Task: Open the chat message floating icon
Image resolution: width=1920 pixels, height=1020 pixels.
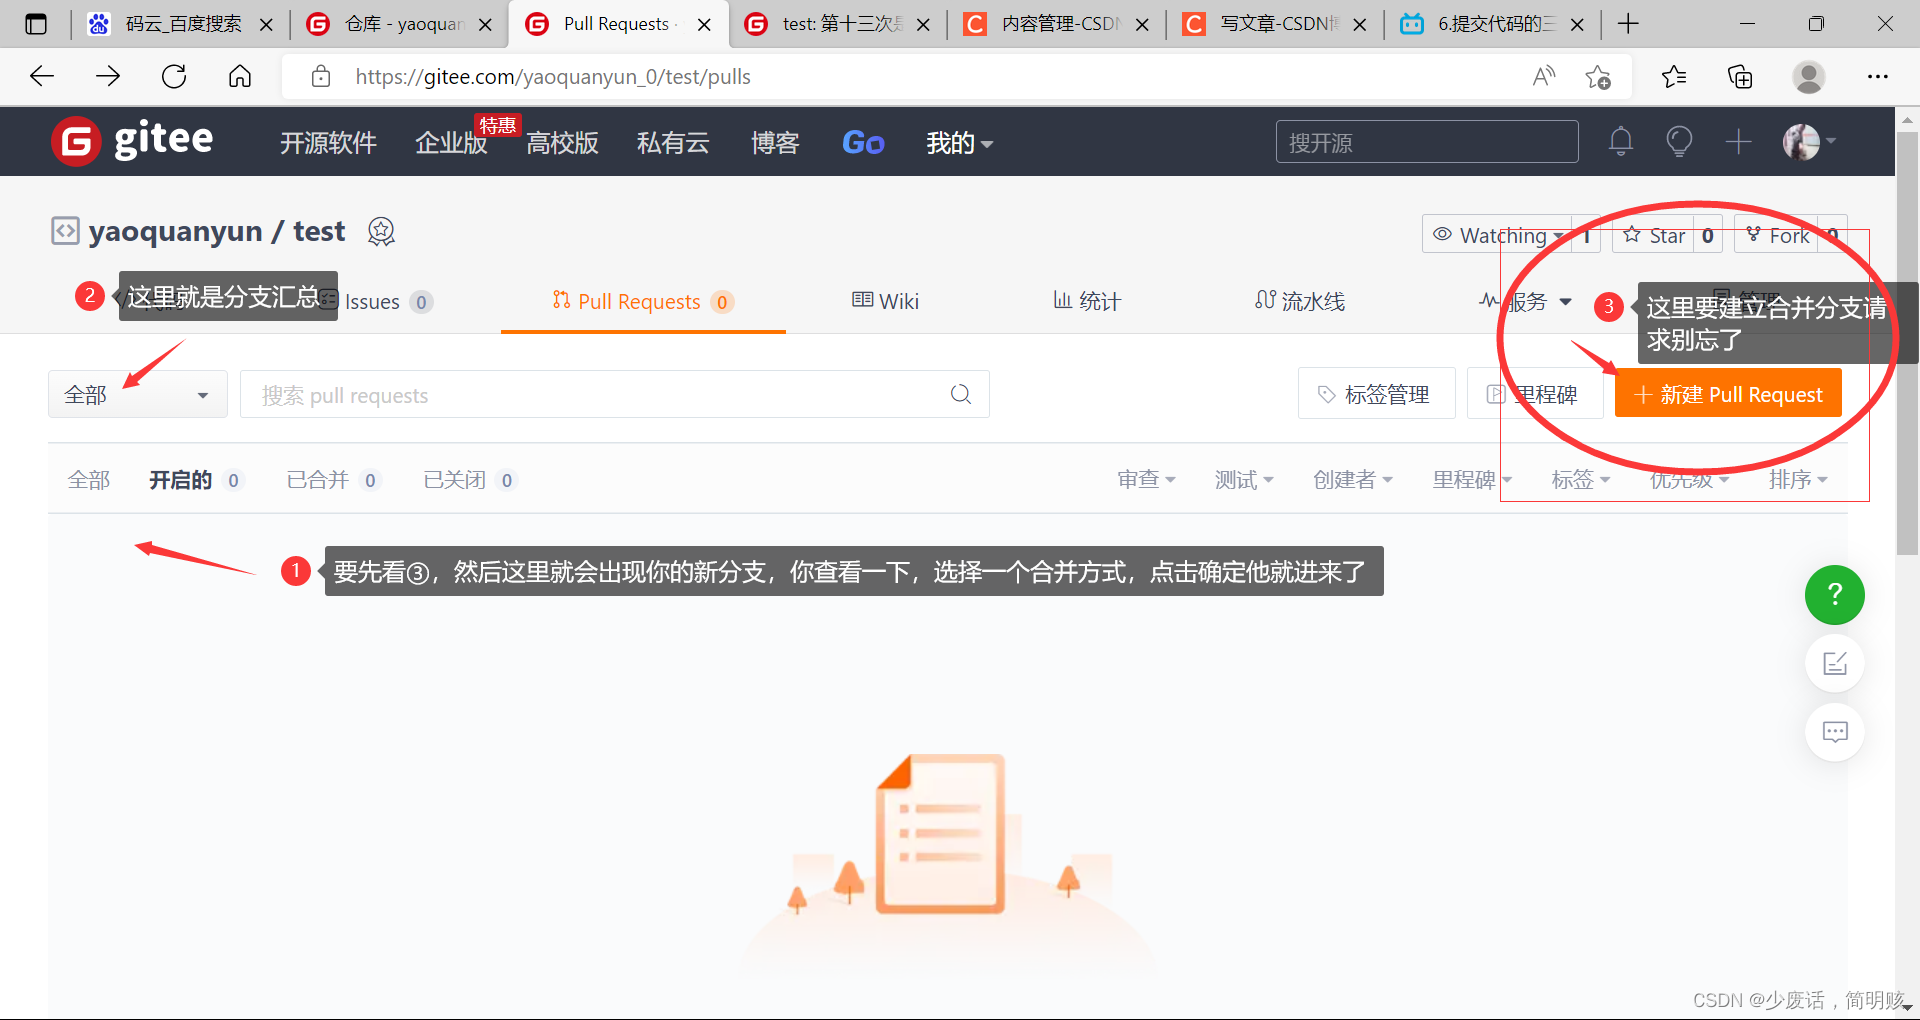Action: click(x=1834, y=732)
